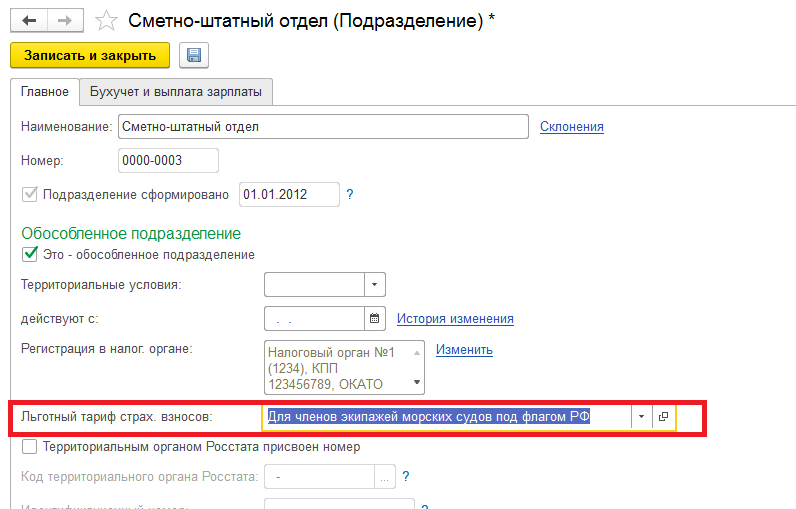
Task: Click the forward arrow navigation button
Action: coord(65,21)
